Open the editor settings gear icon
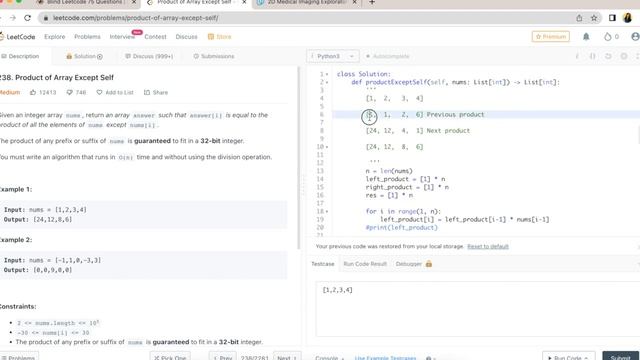Screen dimensions: 640x360 point(624,56)
